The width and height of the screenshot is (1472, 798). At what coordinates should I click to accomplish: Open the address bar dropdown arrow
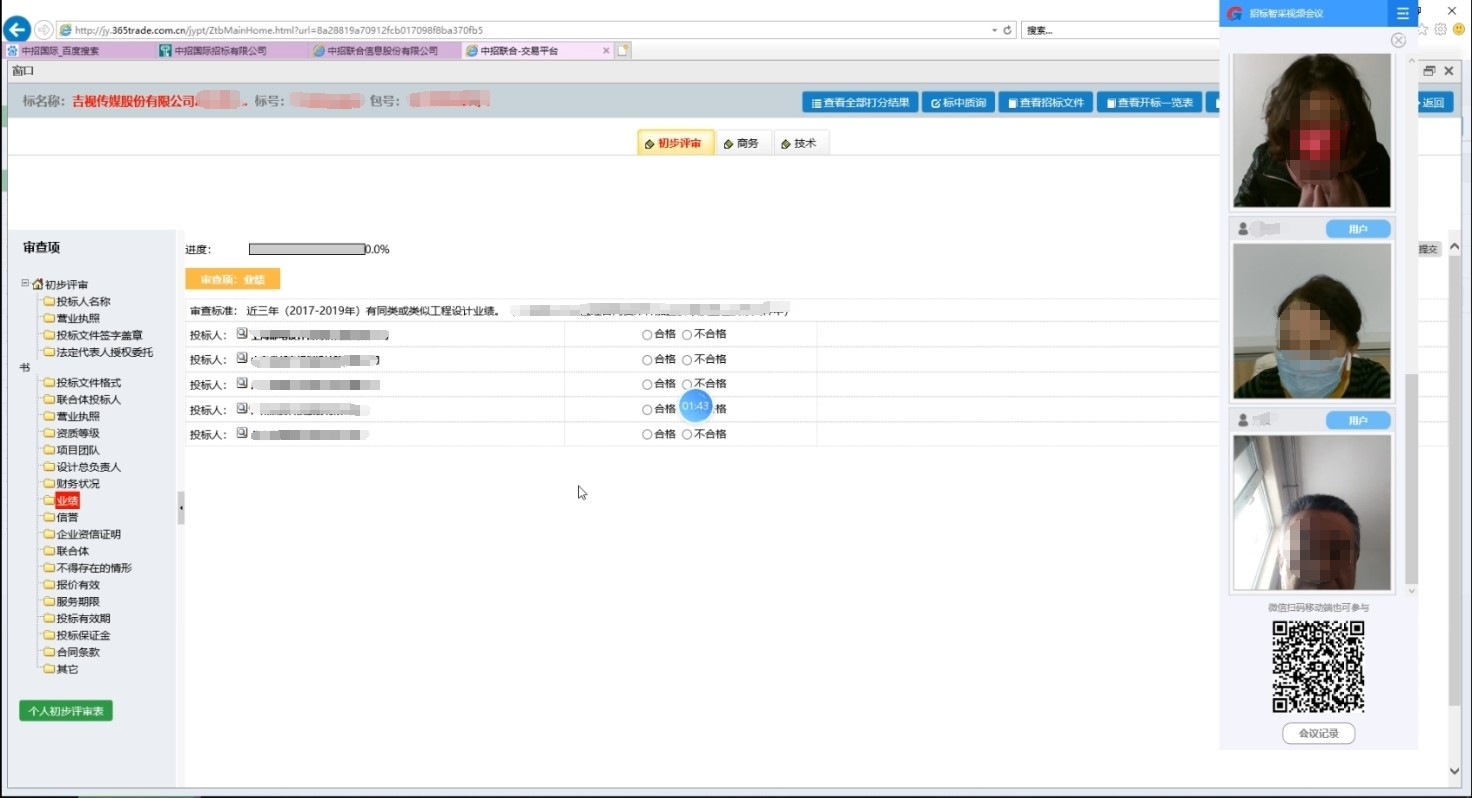click(994, 30)
